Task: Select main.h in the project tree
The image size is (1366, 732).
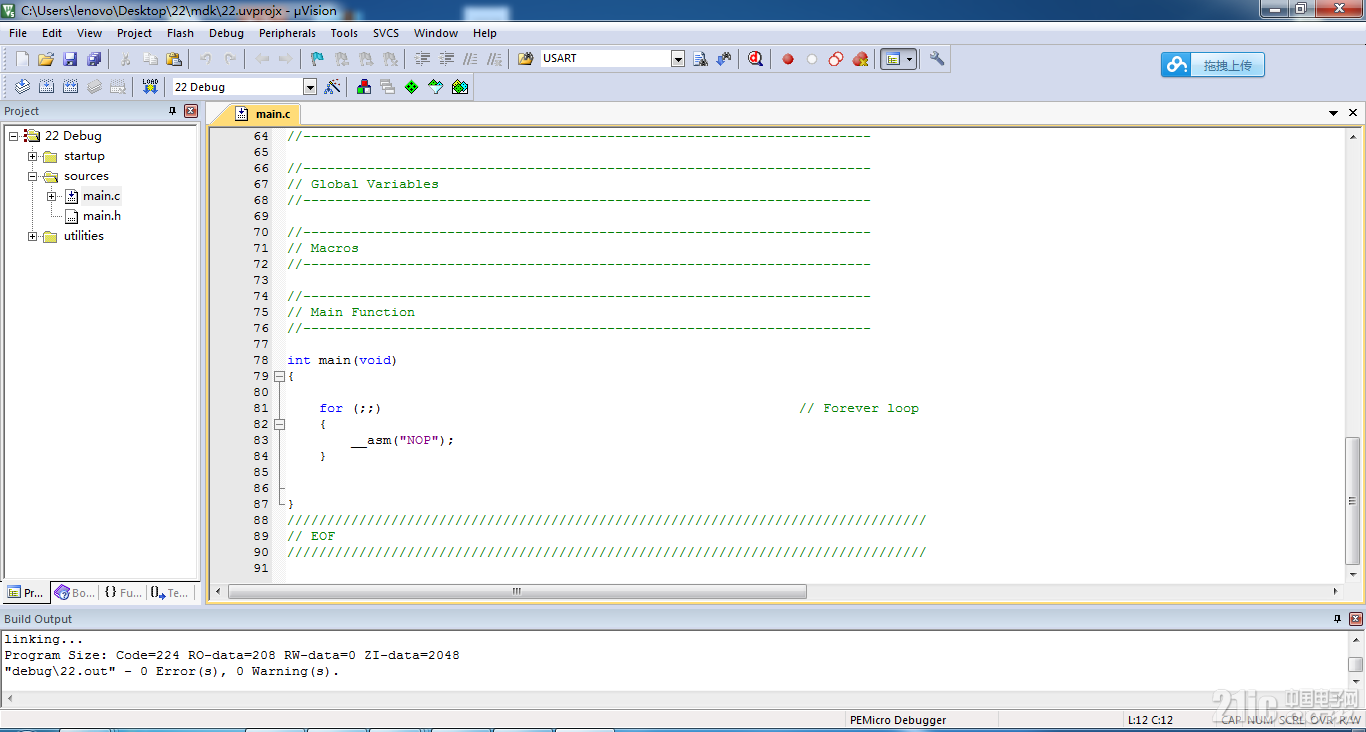Action: pos(102,216)
